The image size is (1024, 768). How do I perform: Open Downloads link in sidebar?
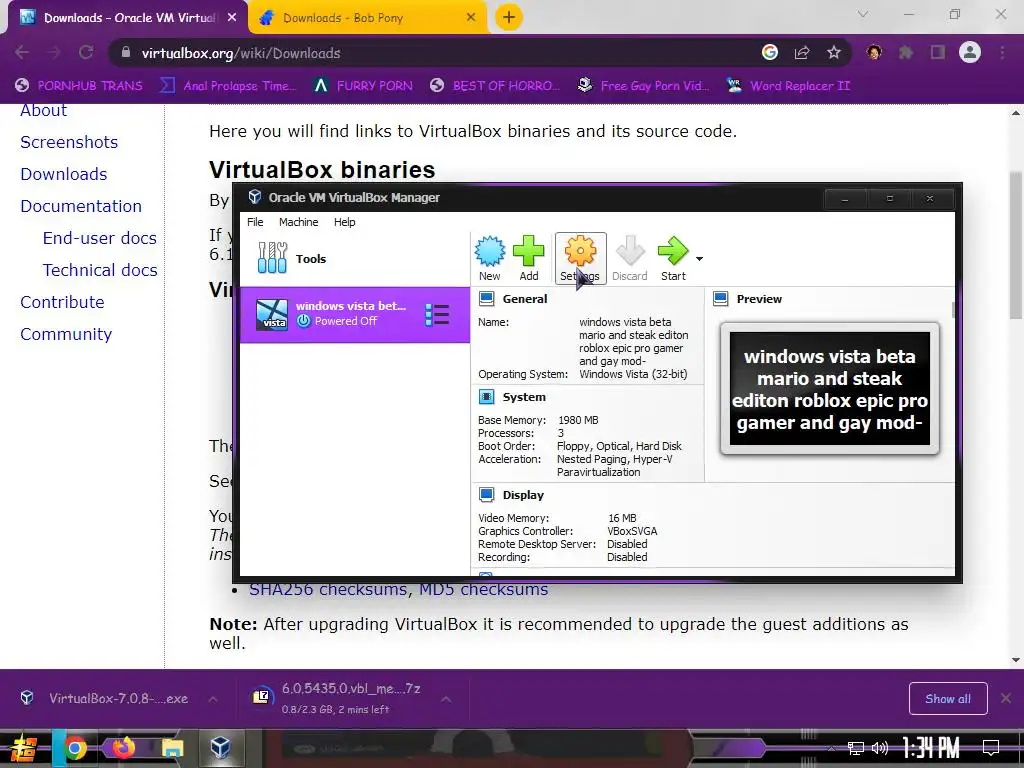coord(64,174)
